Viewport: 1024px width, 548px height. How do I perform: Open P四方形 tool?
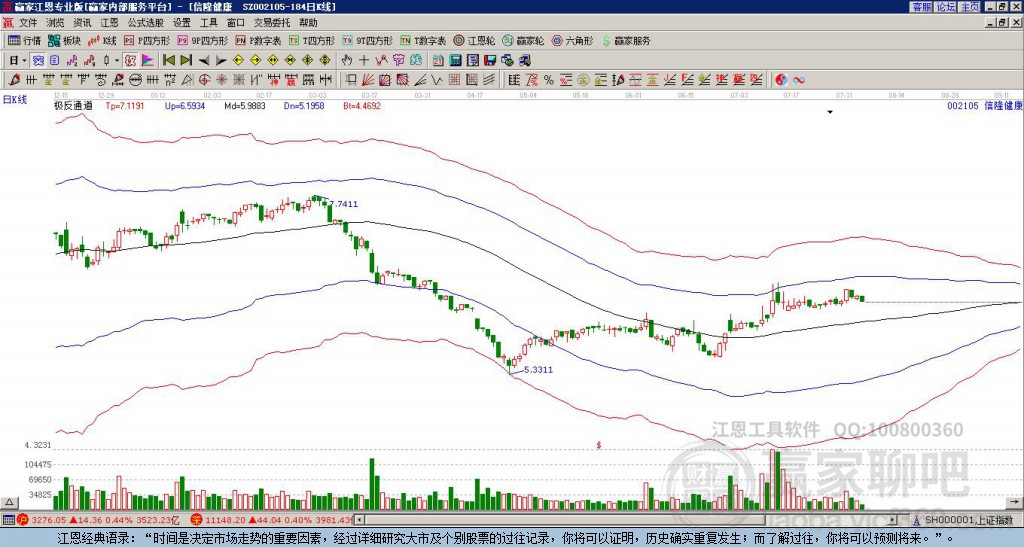point(146,40)
